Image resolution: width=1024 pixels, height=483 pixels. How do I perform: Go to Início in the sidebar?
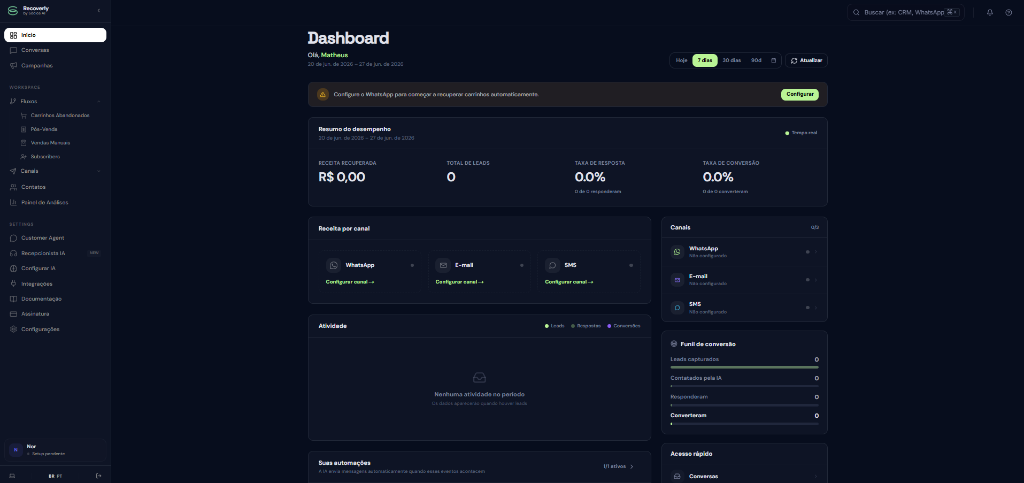point(55,35)
